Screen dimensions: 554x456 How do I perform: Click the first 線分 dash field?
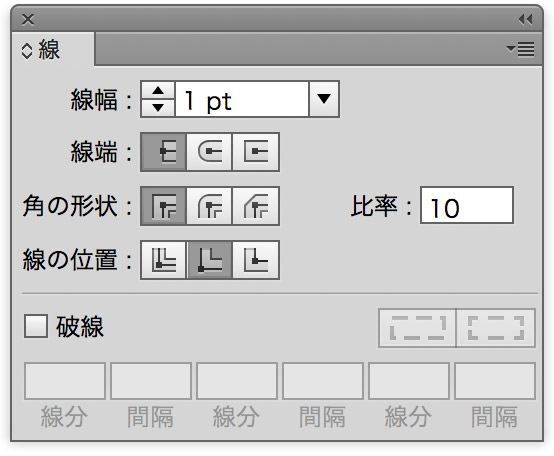pos(65,381)
